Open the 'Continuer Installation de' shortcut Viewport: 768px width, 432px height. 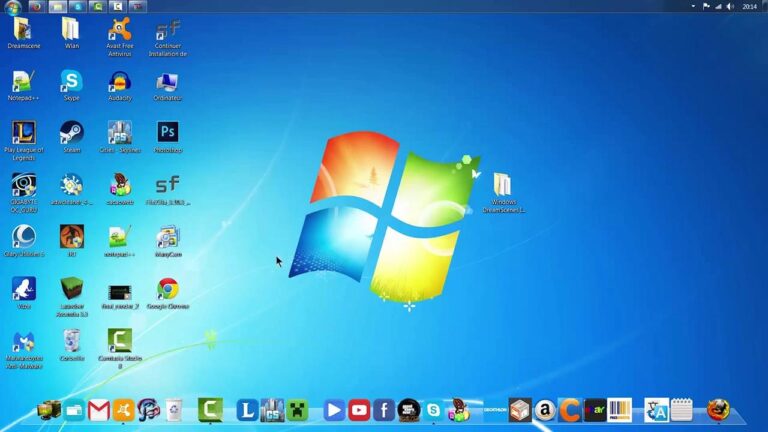point(168,36)
